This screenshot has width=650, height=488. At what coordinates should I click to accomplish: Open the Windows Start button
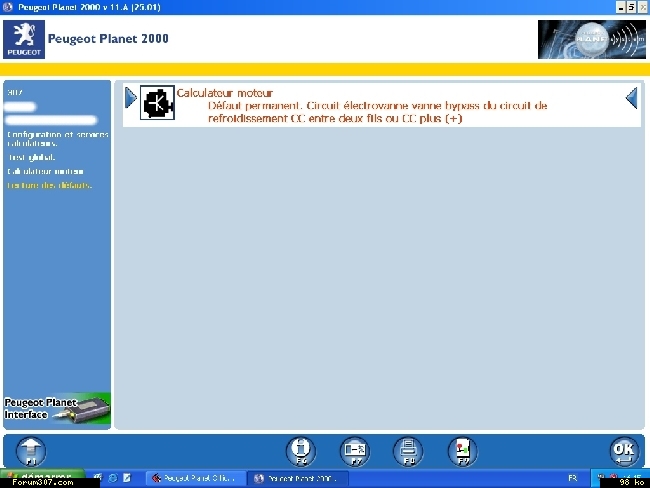point(40,476)
